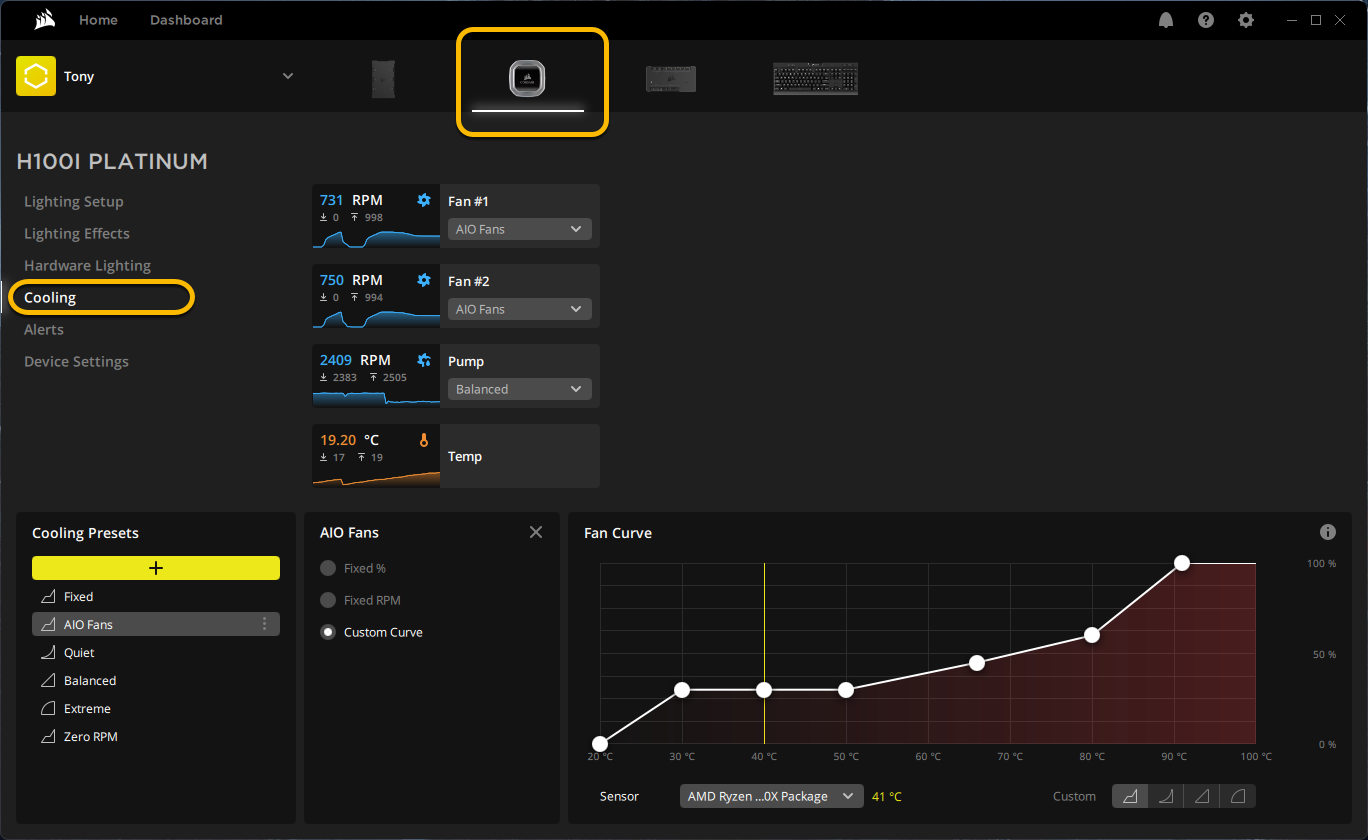Screen dimensions: 1368x840
Task: Select the AIO Fans cooling preset
Action: pos(156,624)
